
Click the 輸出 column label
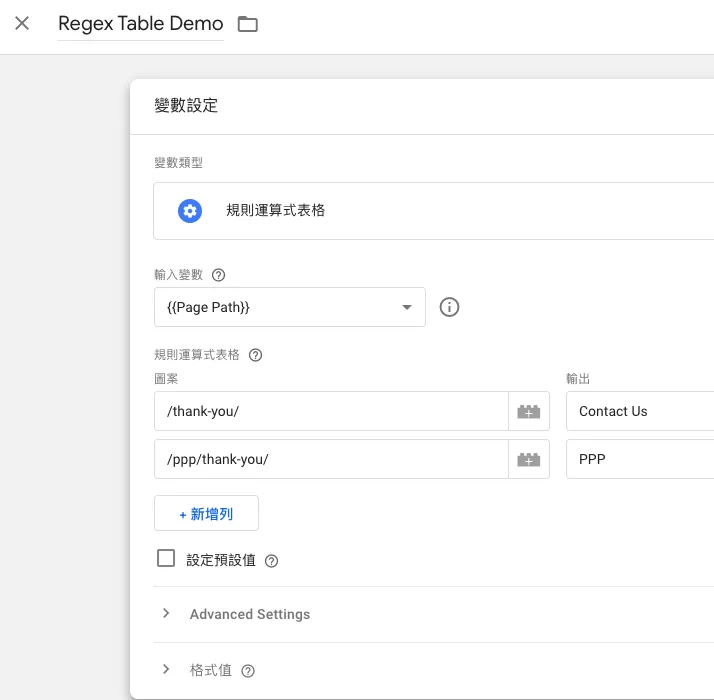click(578, 378)
